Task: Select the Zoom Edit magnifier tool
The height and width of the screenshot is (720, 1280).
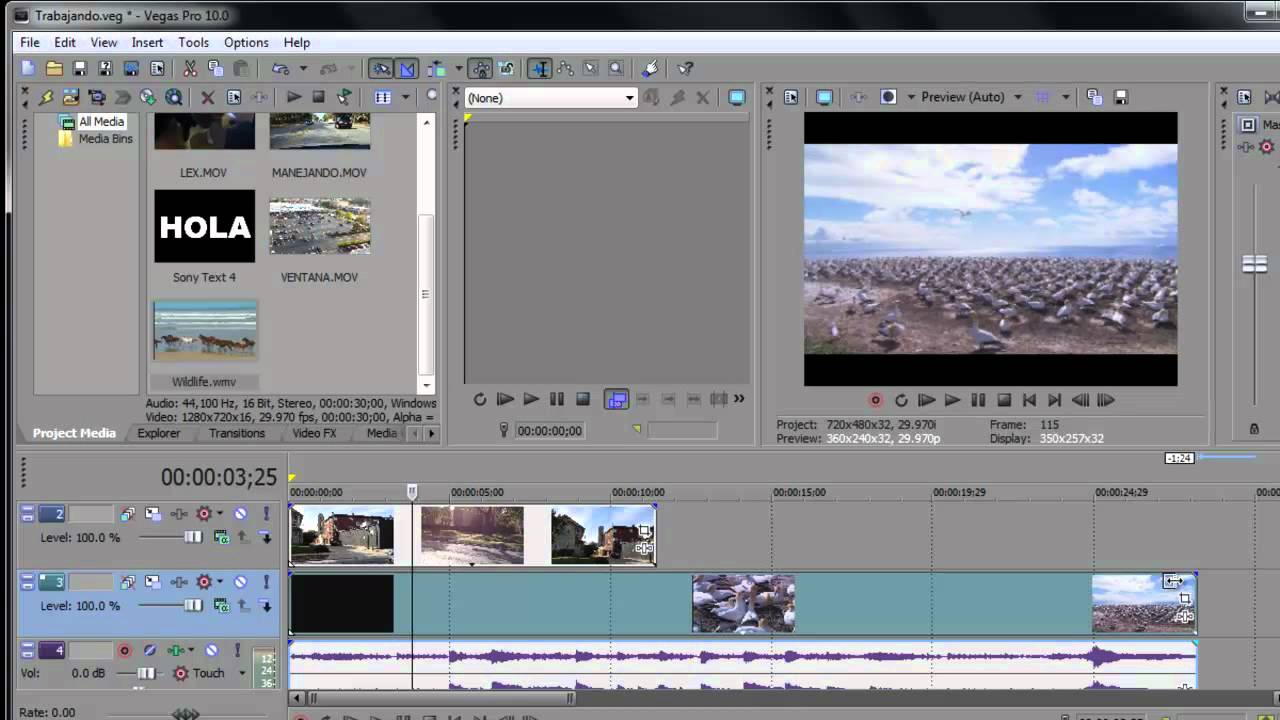Action: tap(616, 69)
